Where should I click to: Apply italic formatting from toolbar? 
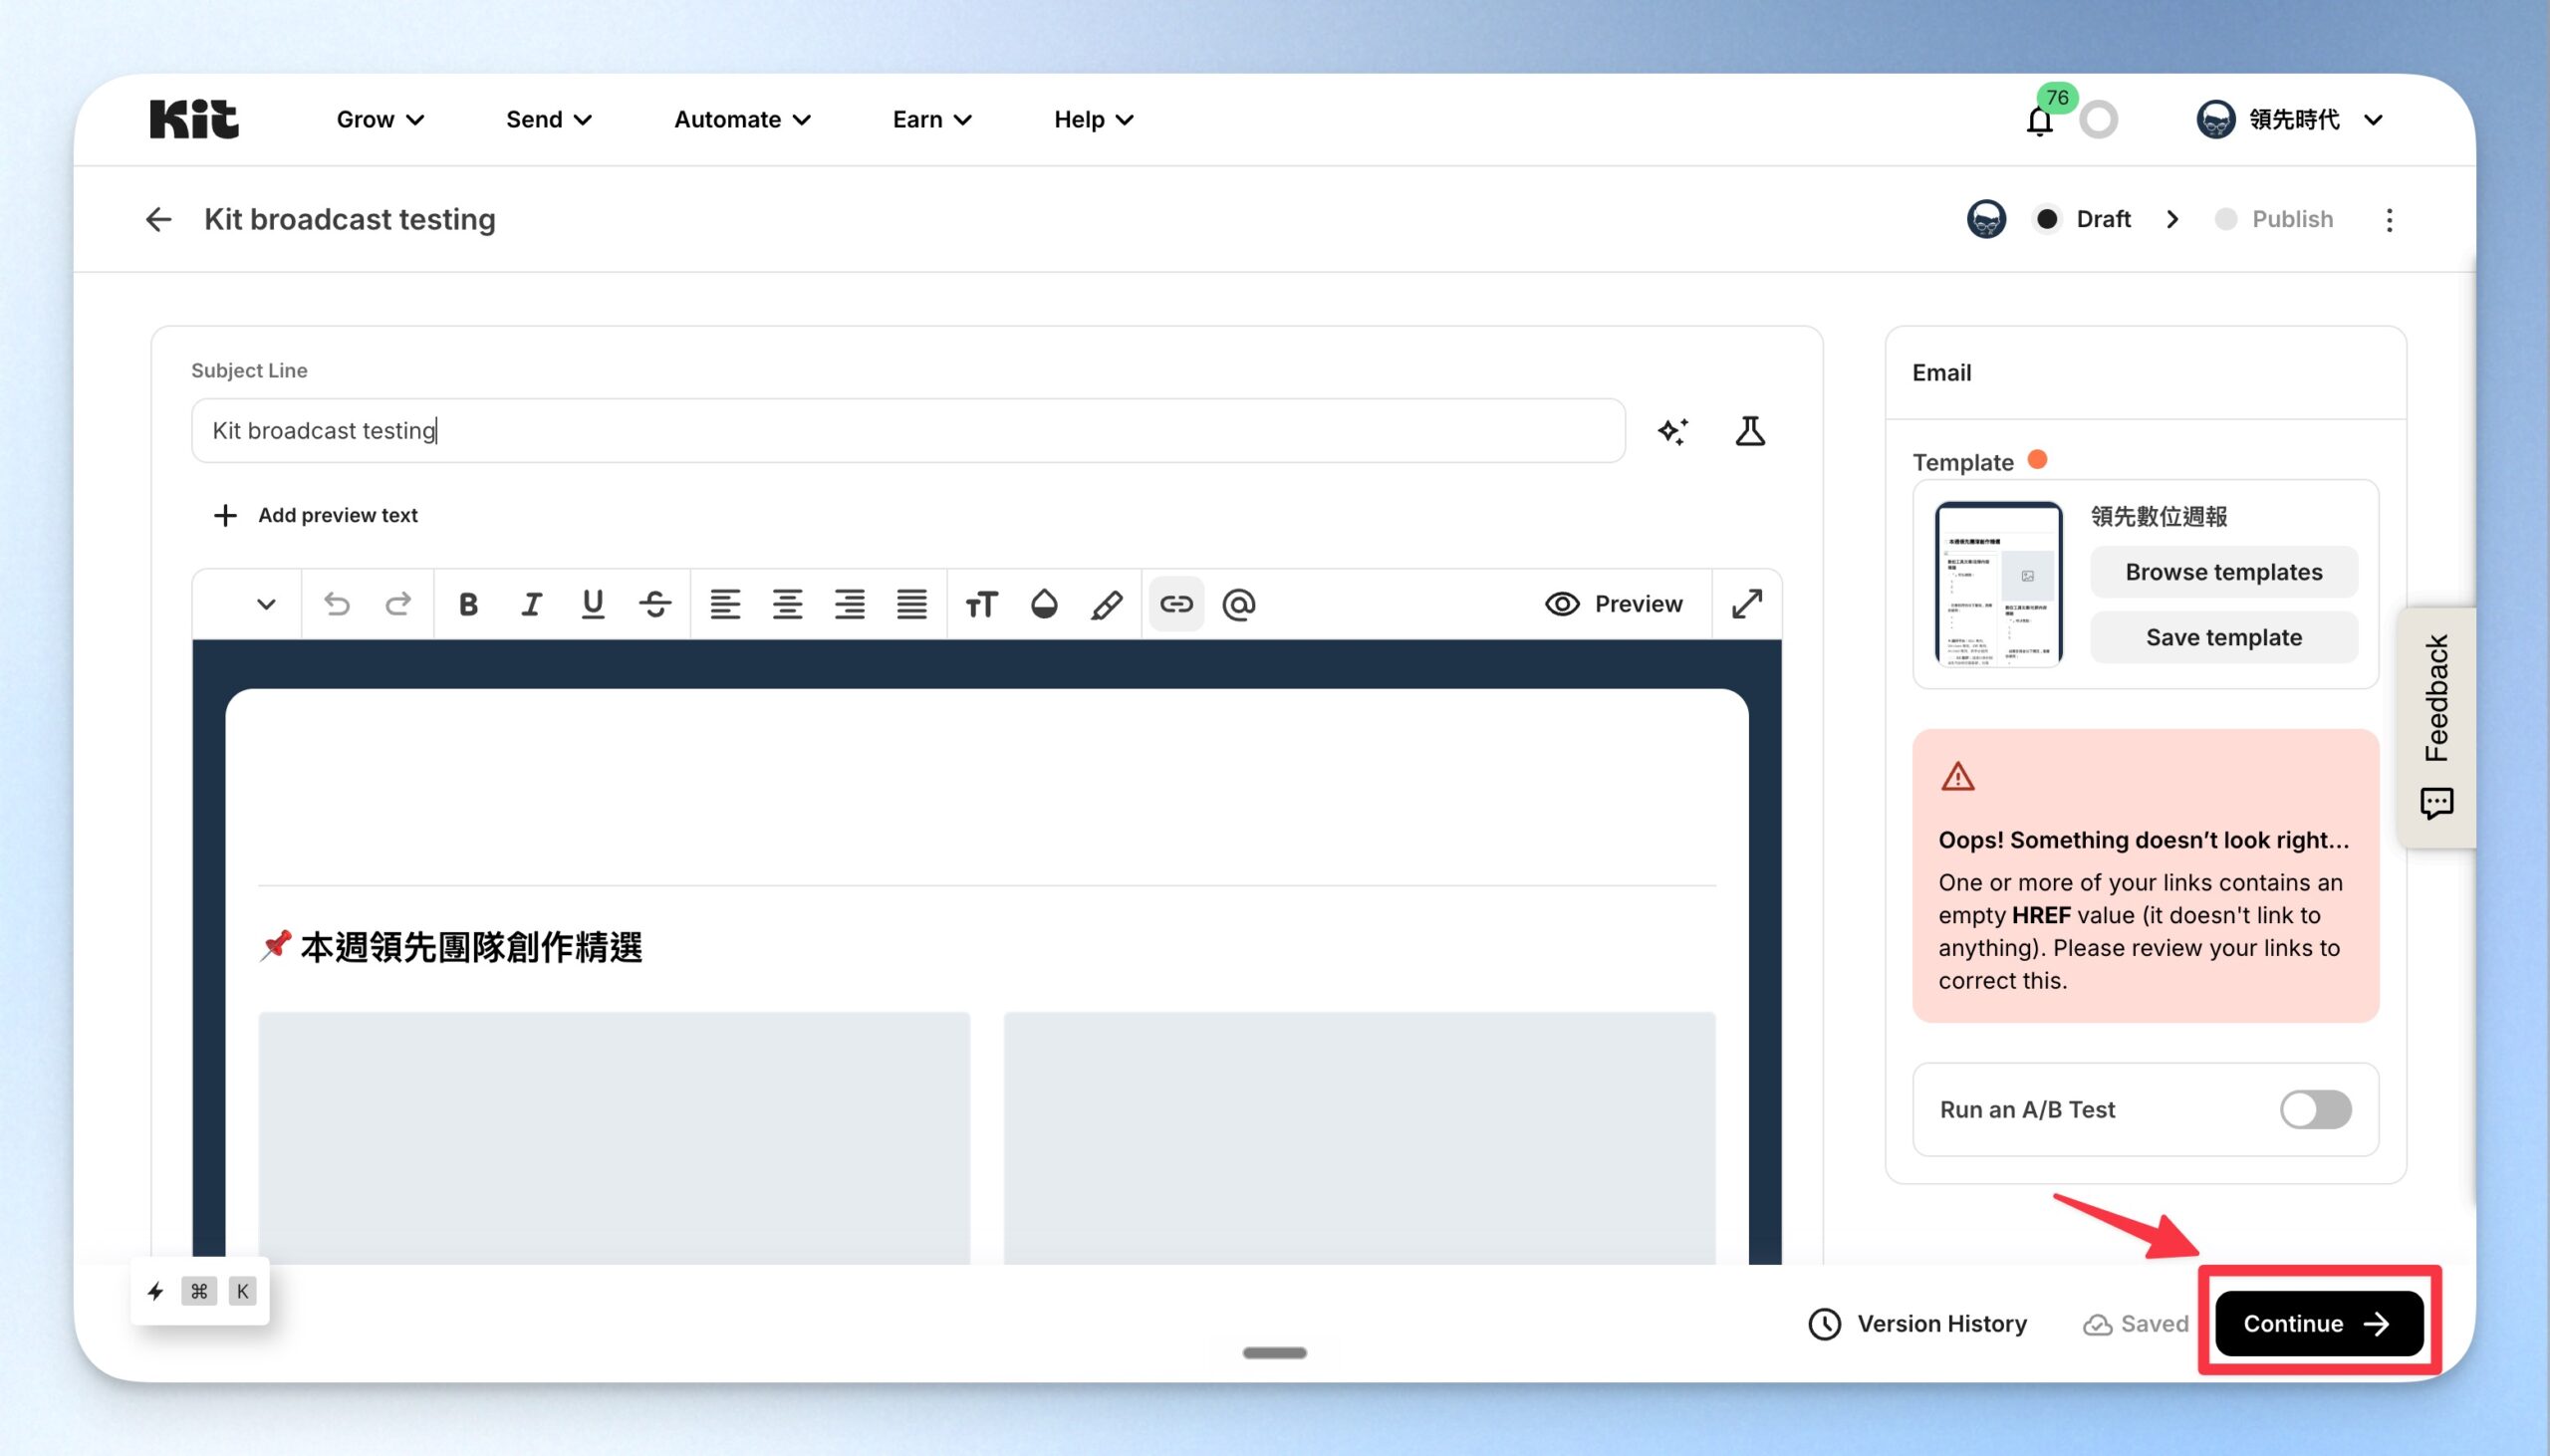click(531, 604)
